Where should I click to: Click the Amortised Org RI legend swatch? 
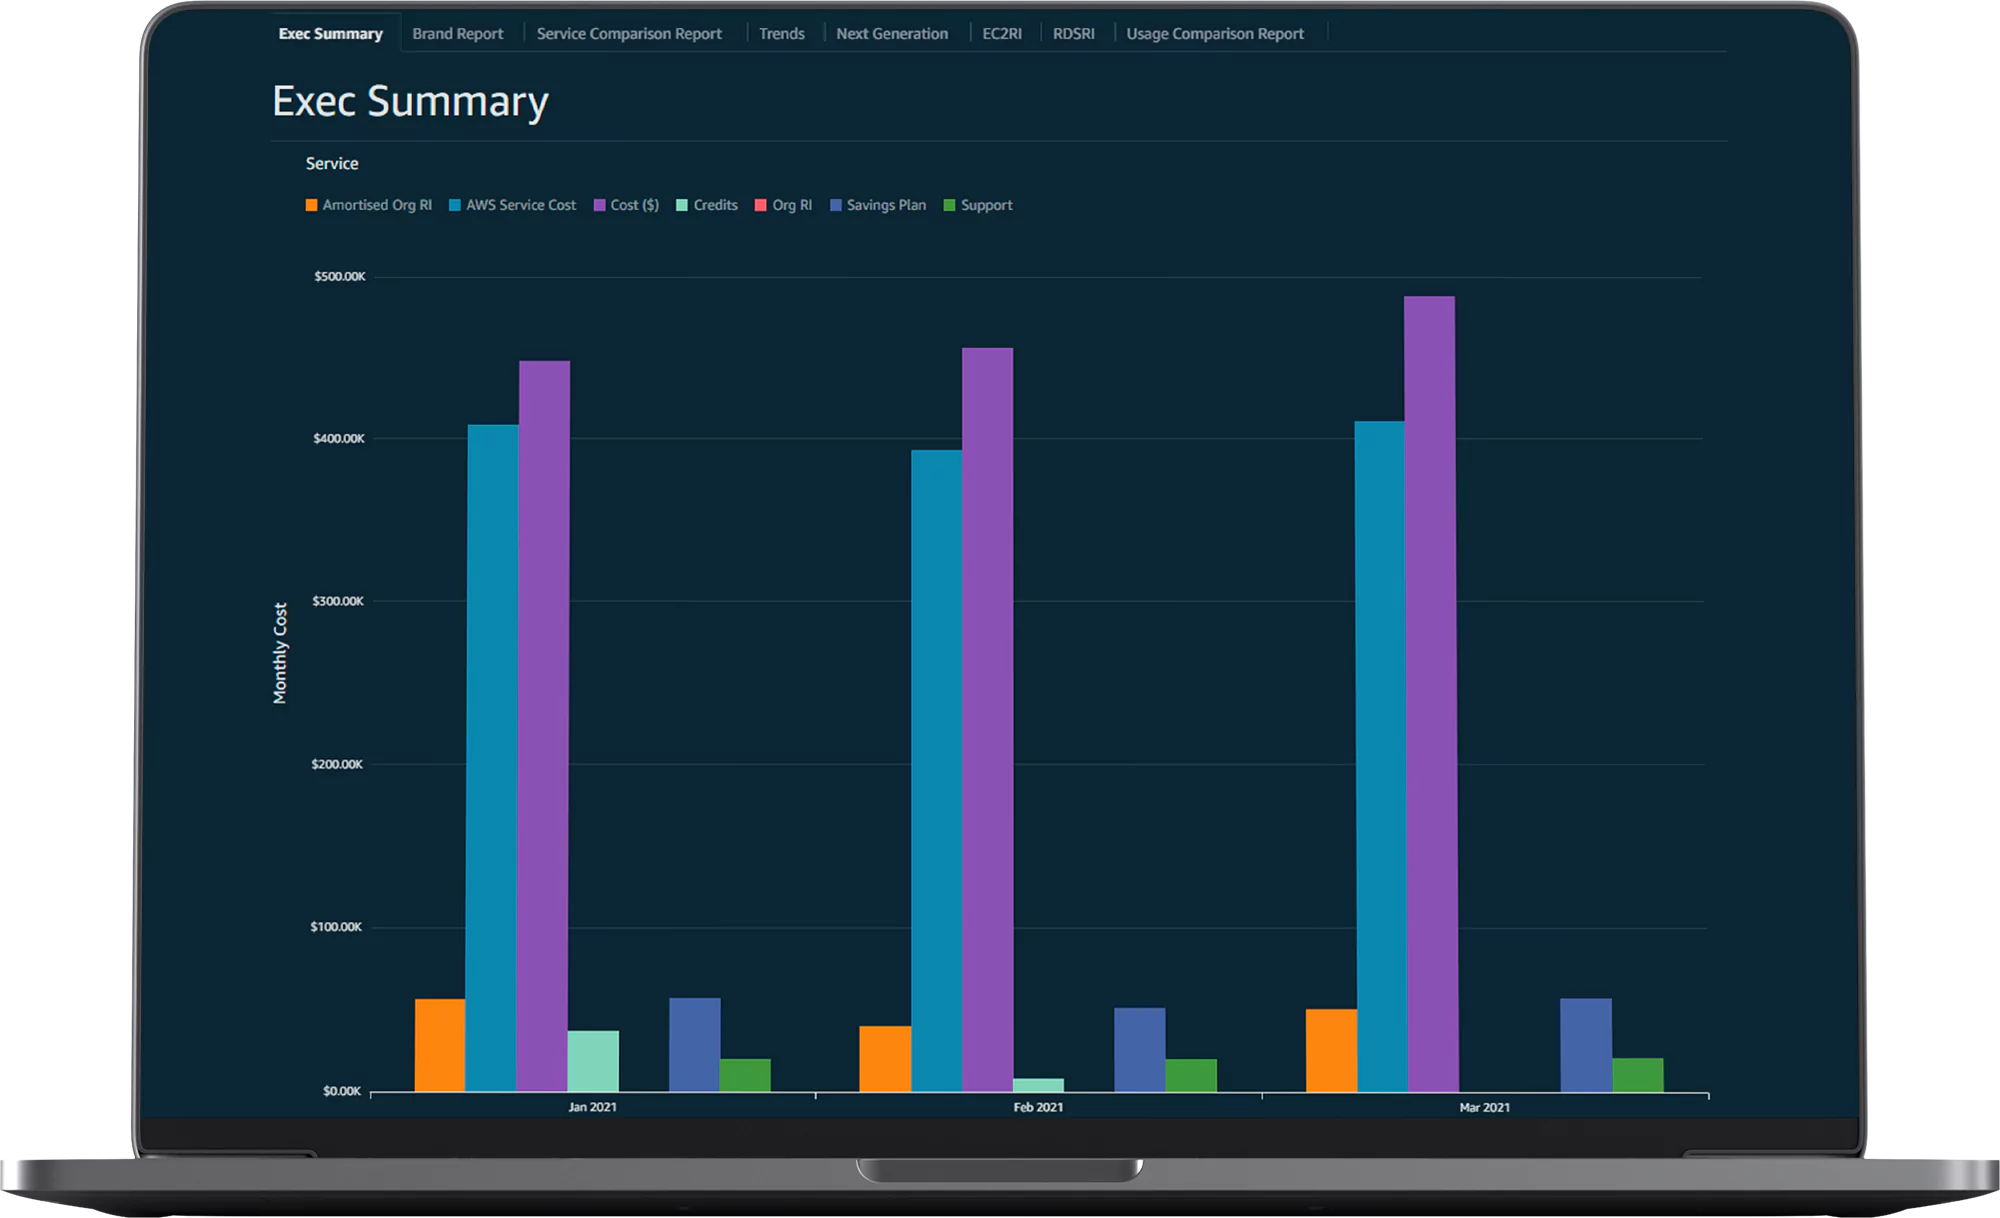click(312, 205)
